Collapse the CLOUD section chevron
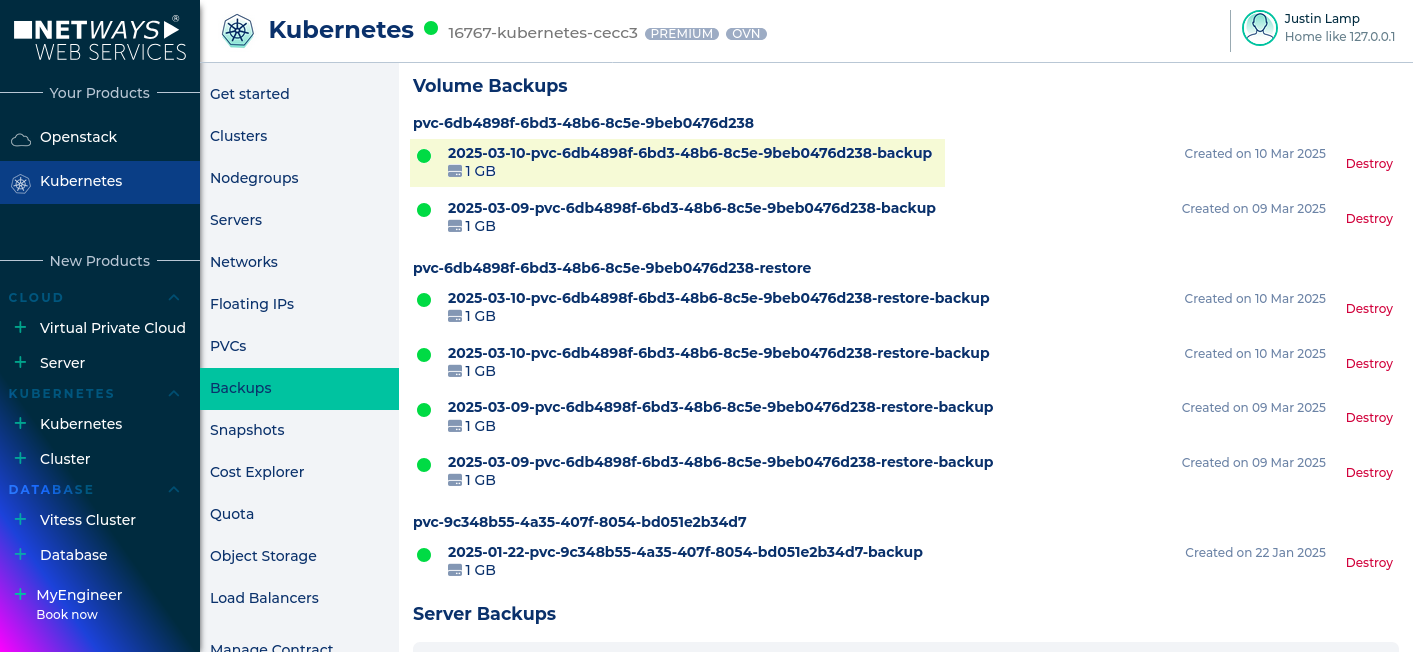Viewport: 1413px width, 652px height. 174,297
